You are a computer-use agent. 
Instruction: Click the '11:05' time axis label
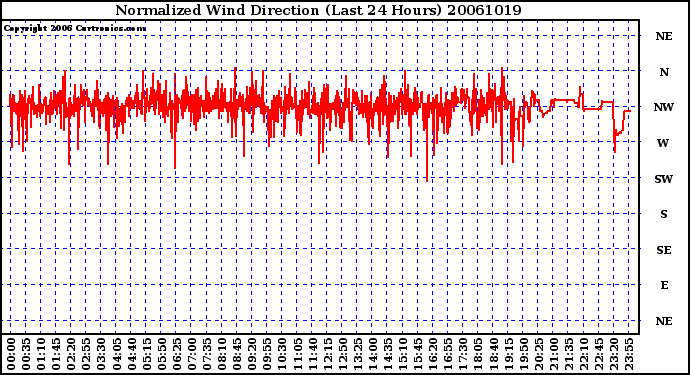coord(297,354)
